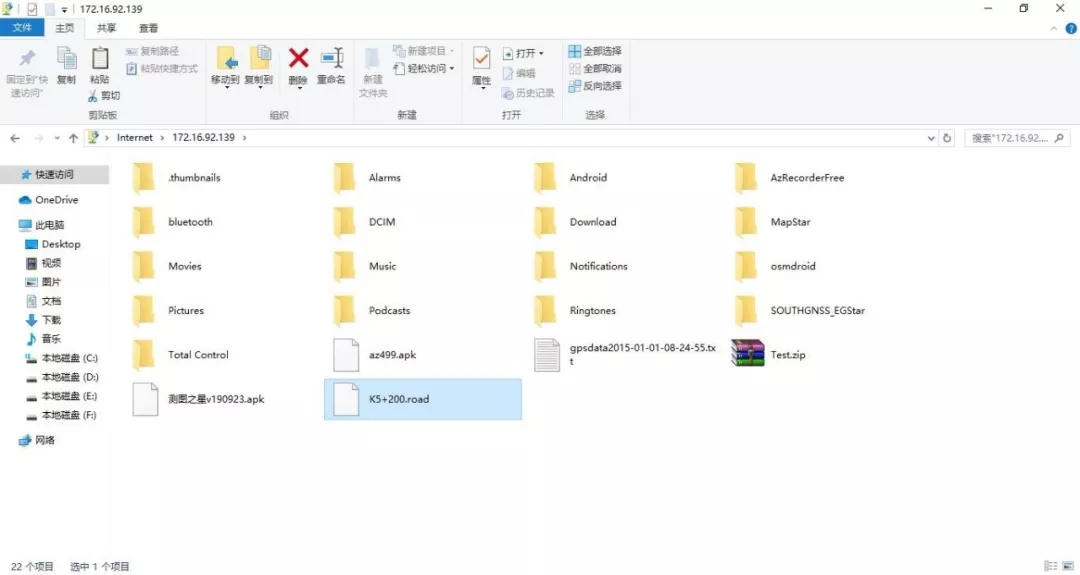Click the Pin to Quick Access icon
Viewport: 1080px width, 575px height.
[x=27, y=59]
